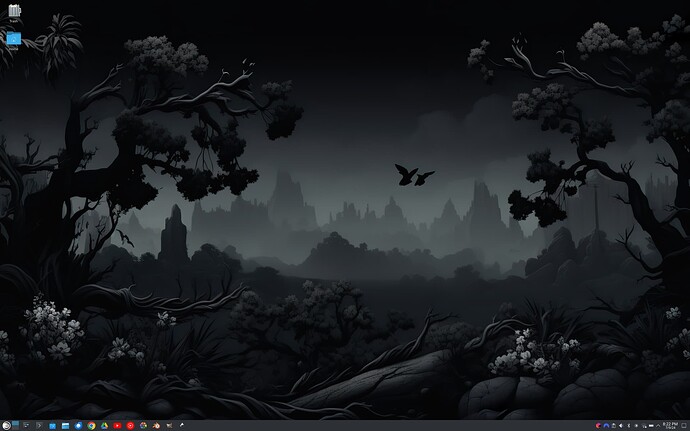Launch Google Chrome from the taskbar

tap(91, 425)
